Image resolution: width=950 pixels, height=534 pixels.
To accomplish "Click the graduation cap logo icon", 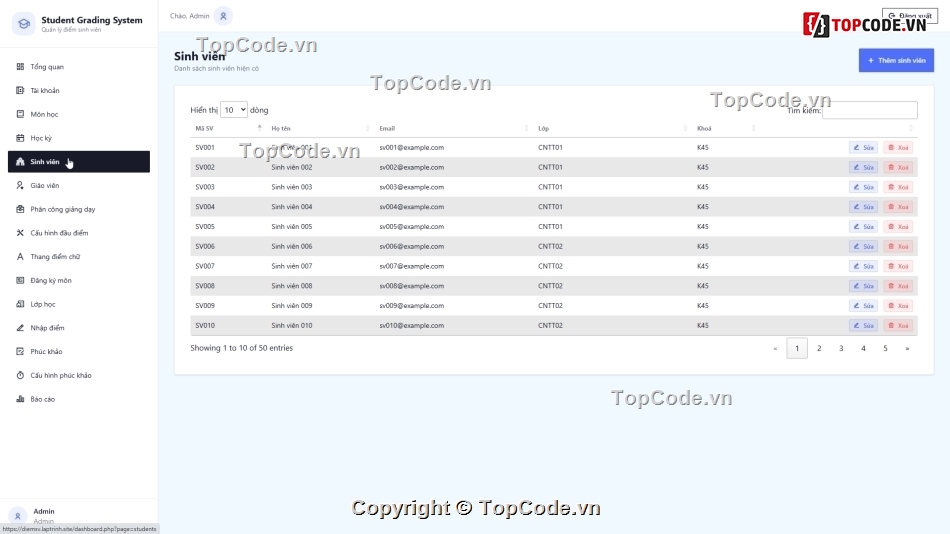I will [23, 24].
